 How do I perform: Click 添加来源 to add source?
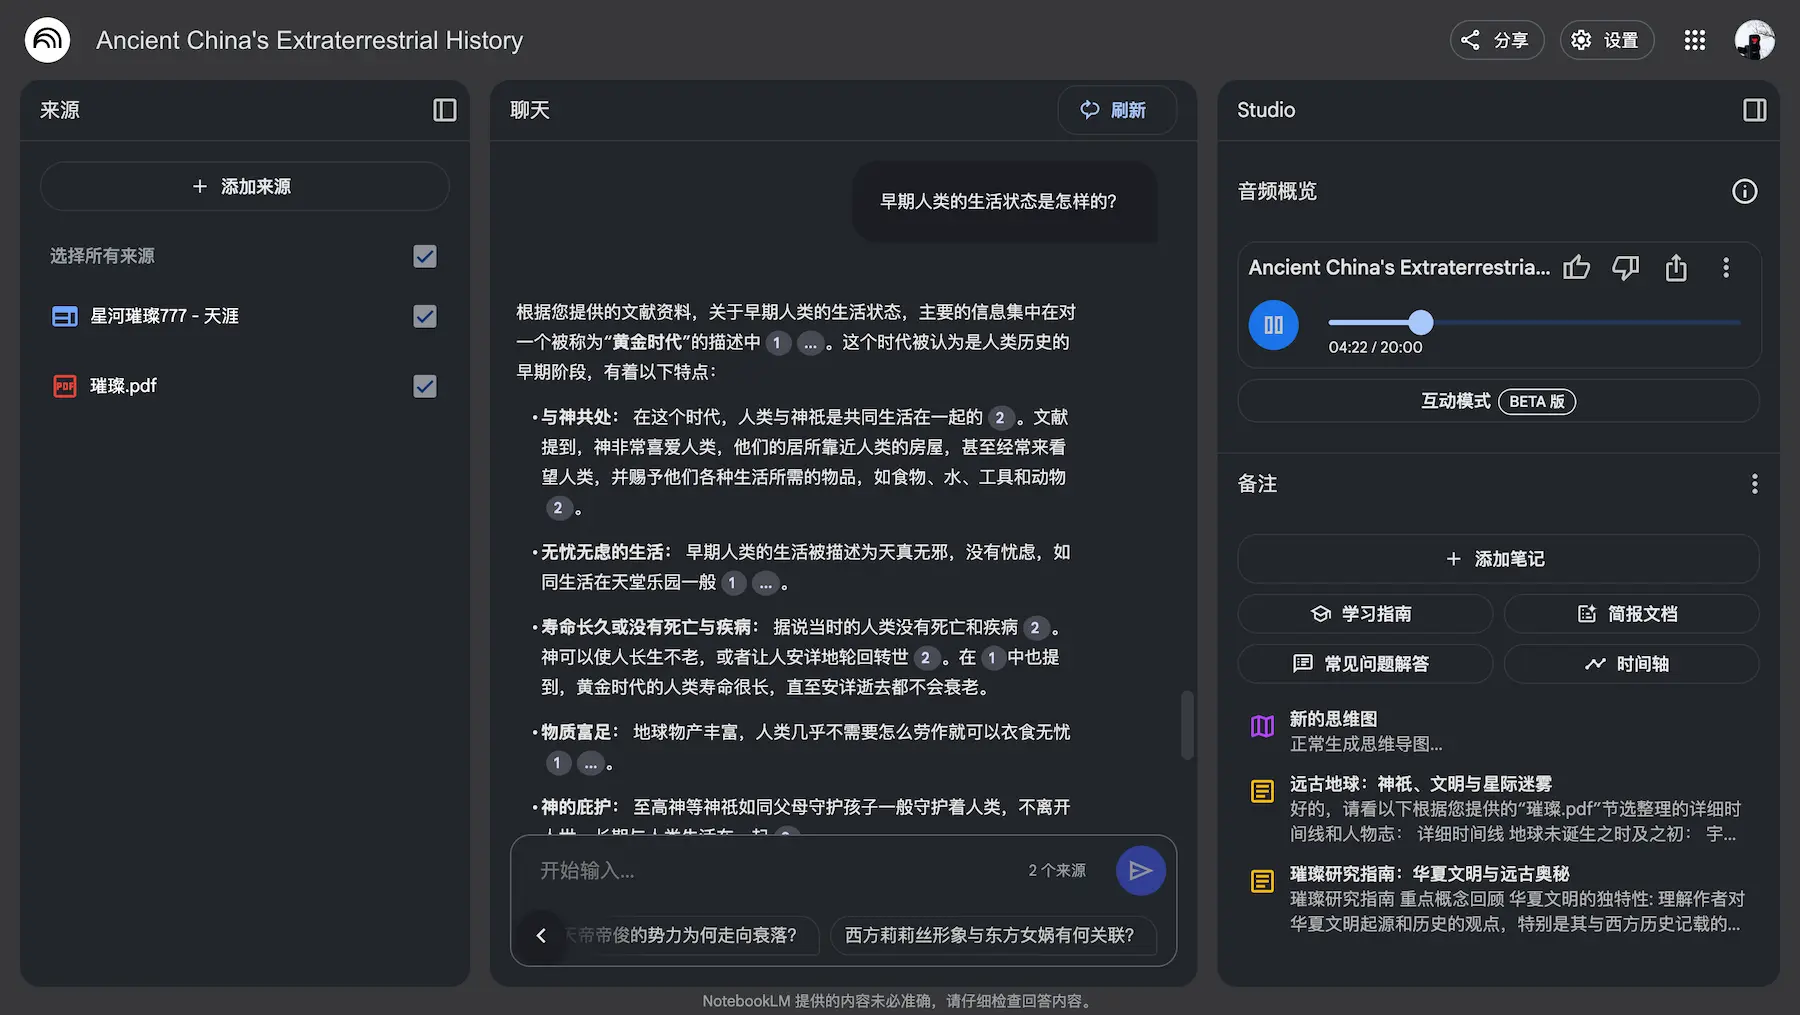pyautogui.click(x=244, y=187)
